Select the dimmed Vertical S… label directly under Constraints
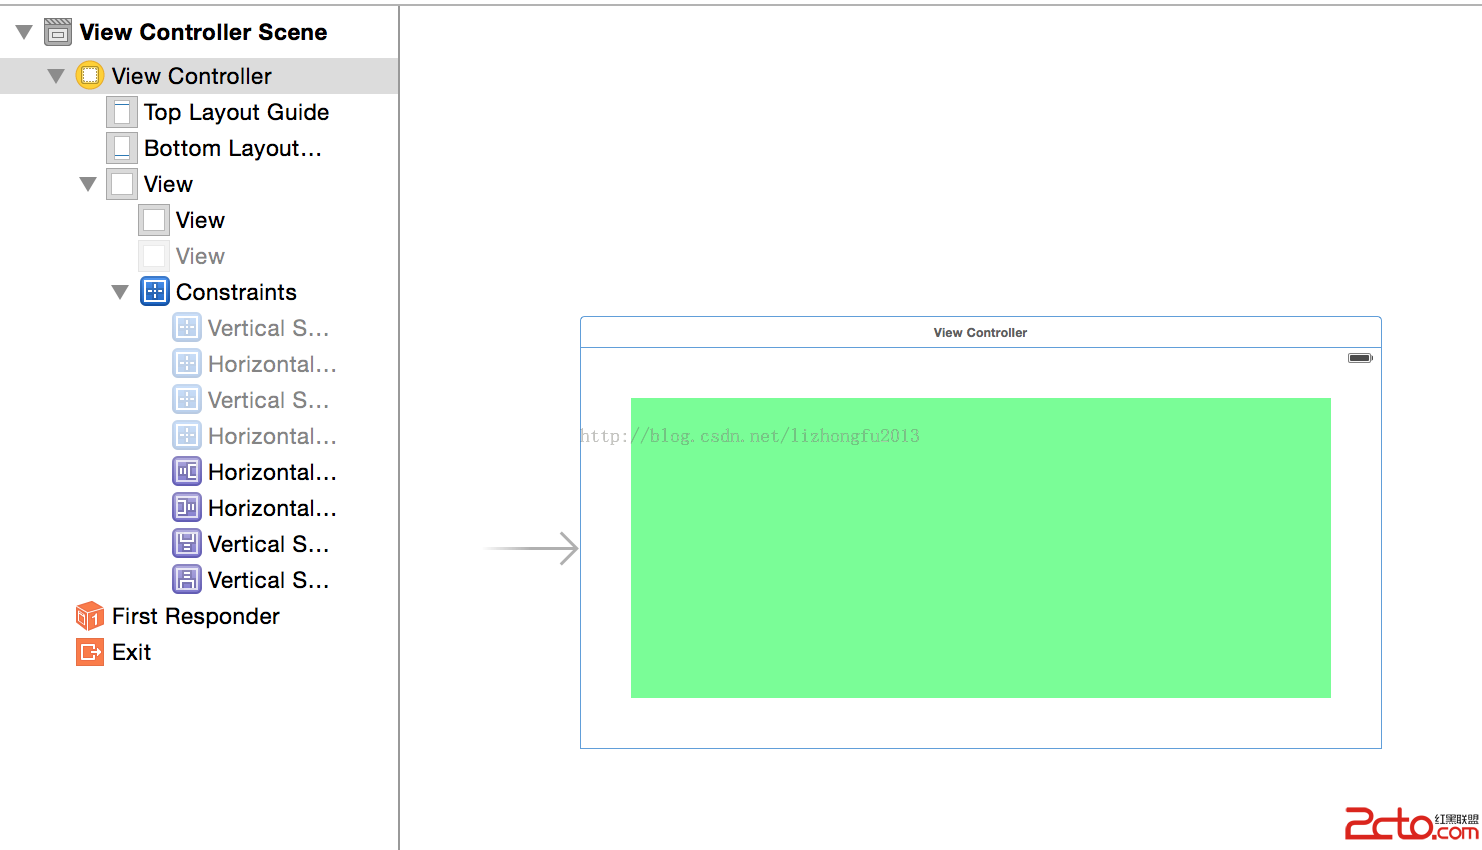Screen dimensions: 1482x850 pyautogui.click(x=268, y=328)
